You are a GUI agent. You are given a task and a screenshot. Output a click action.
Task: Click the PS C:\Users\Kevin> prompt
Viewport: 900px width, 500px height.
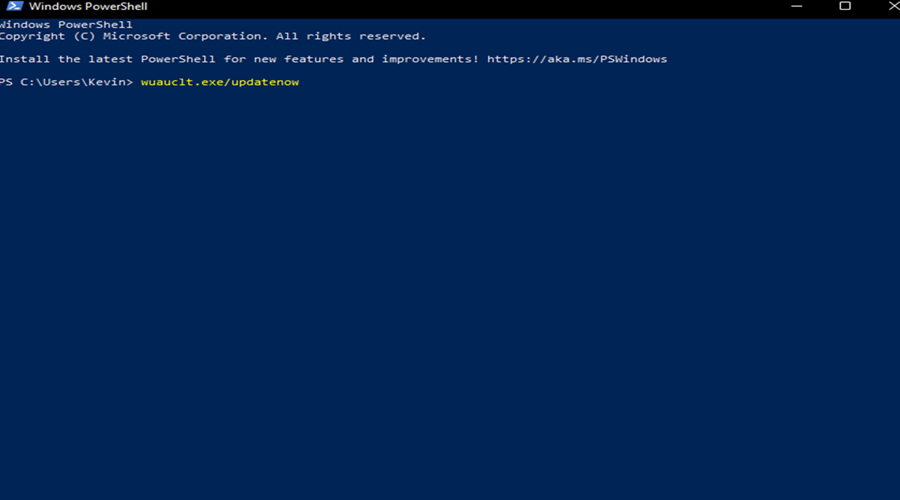click(x=66, y=82)
